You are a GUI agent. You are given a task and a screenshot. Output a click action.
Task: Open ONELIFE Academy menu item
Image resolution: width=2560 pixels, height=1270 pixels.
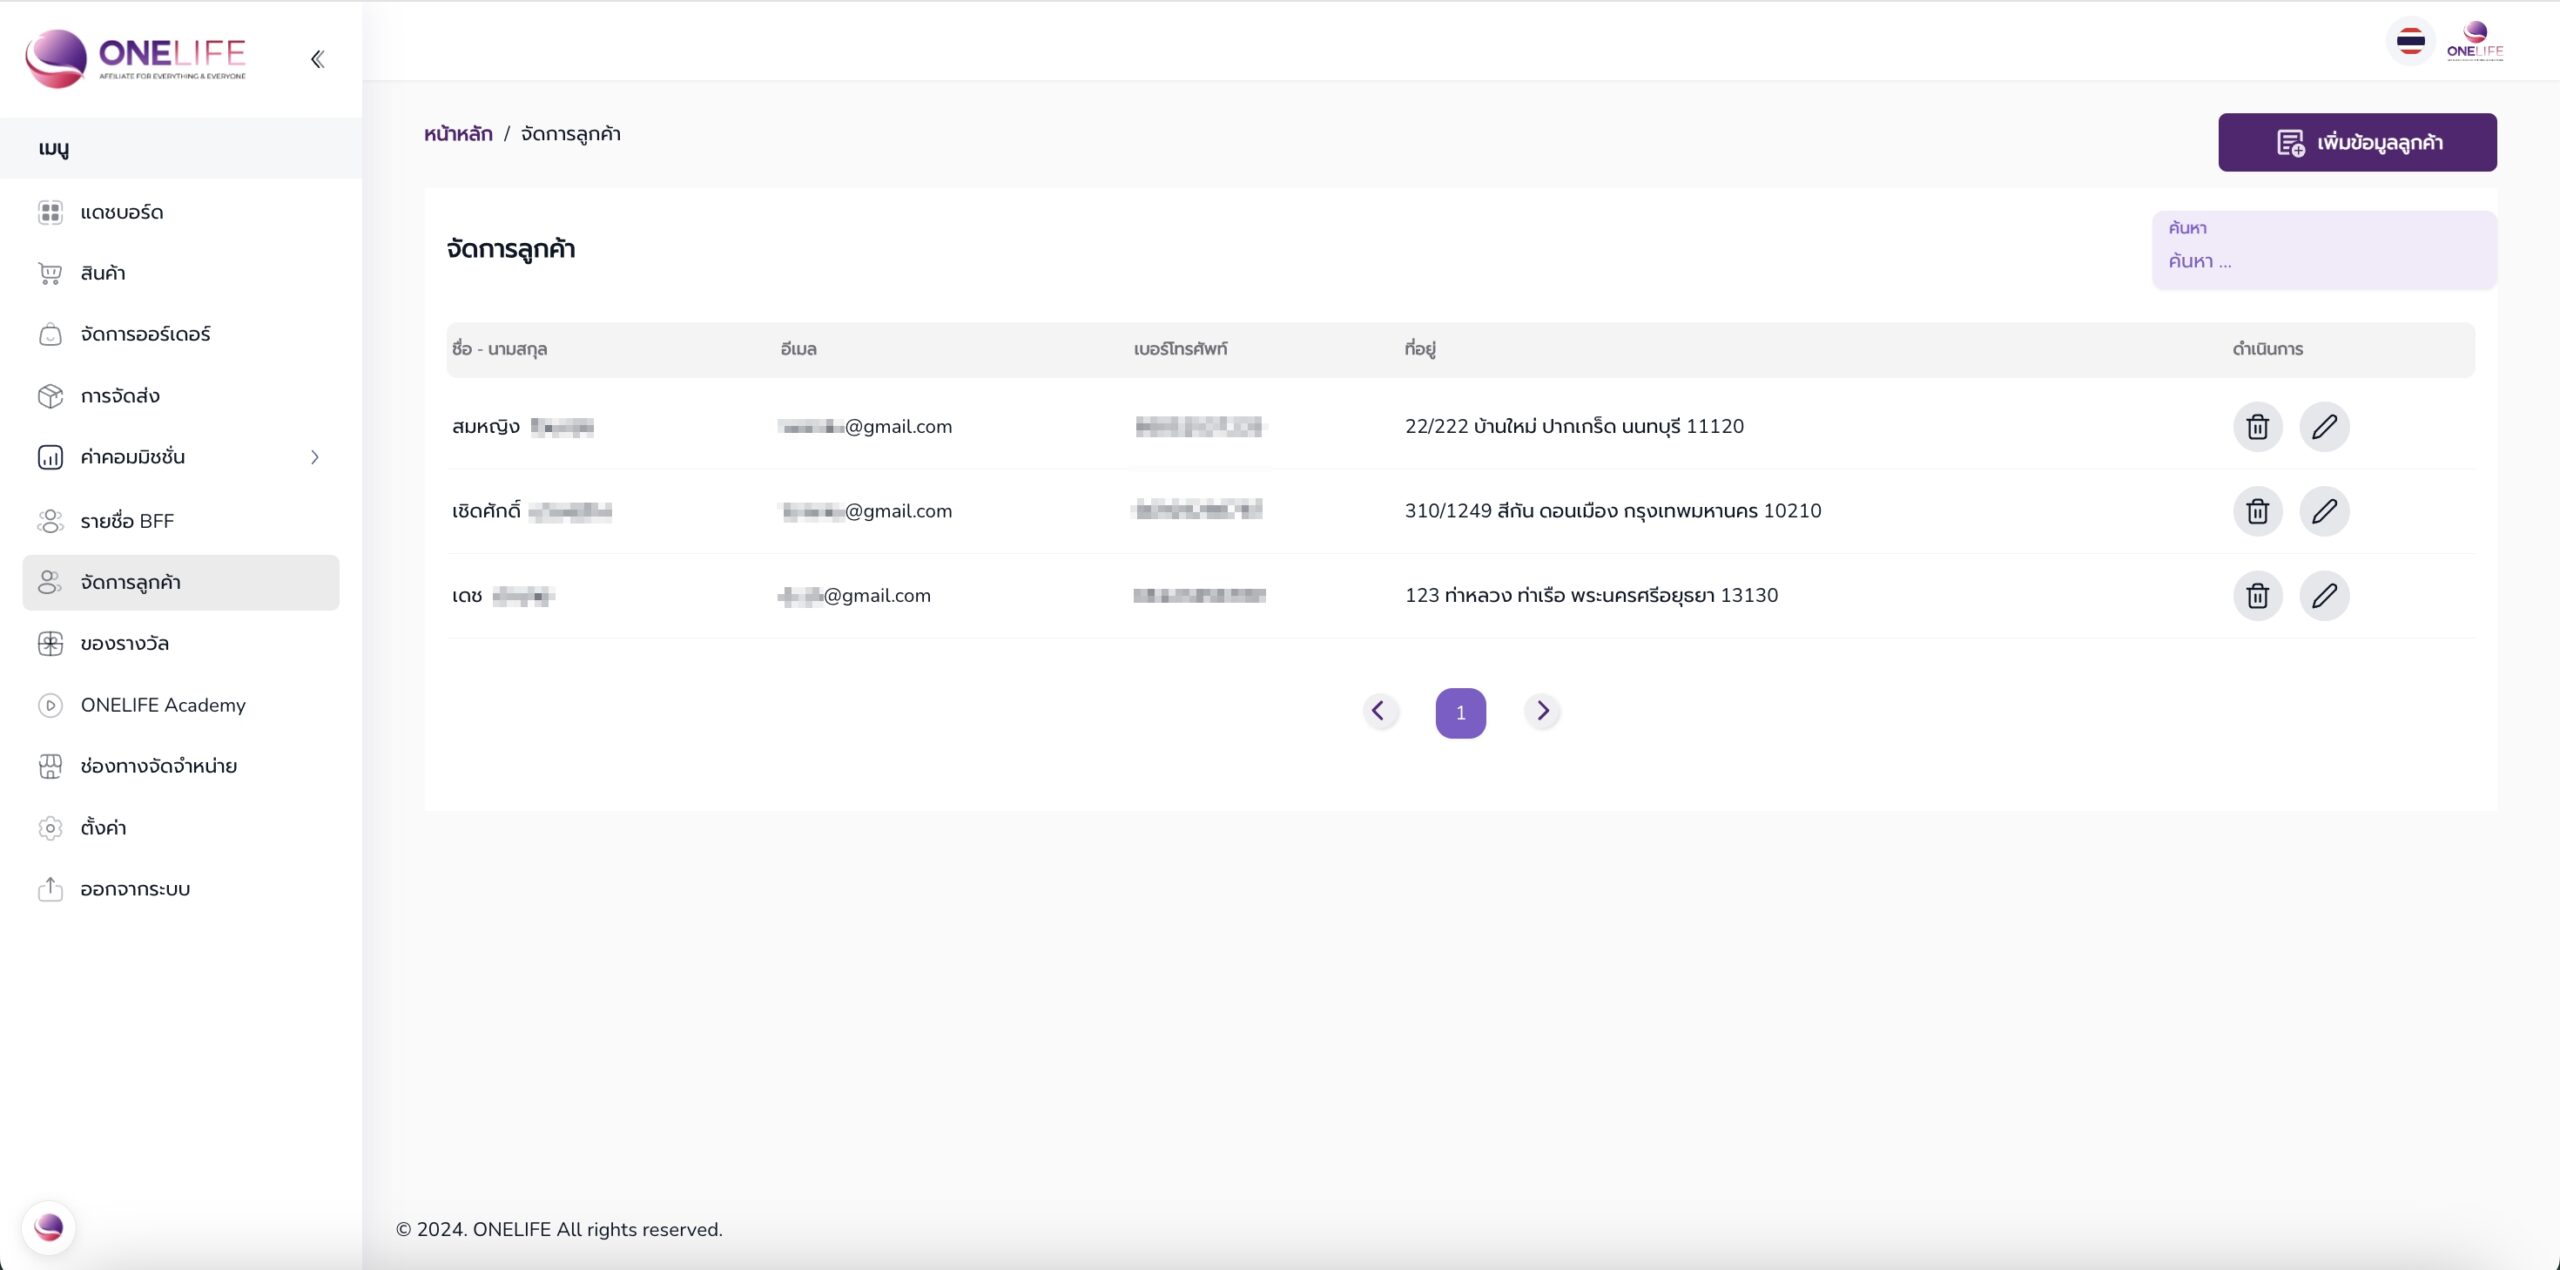163,705
